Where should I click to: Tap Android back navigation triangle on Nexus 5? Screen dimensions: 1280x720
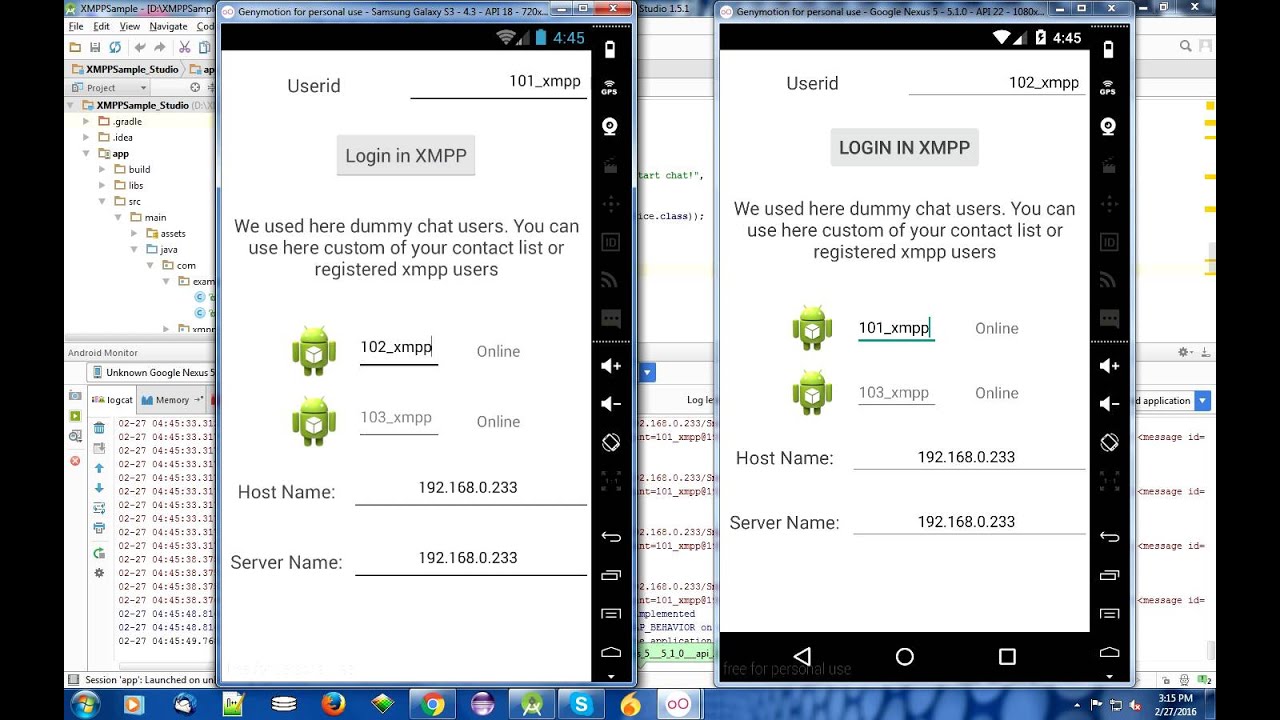tap(802, 656)
